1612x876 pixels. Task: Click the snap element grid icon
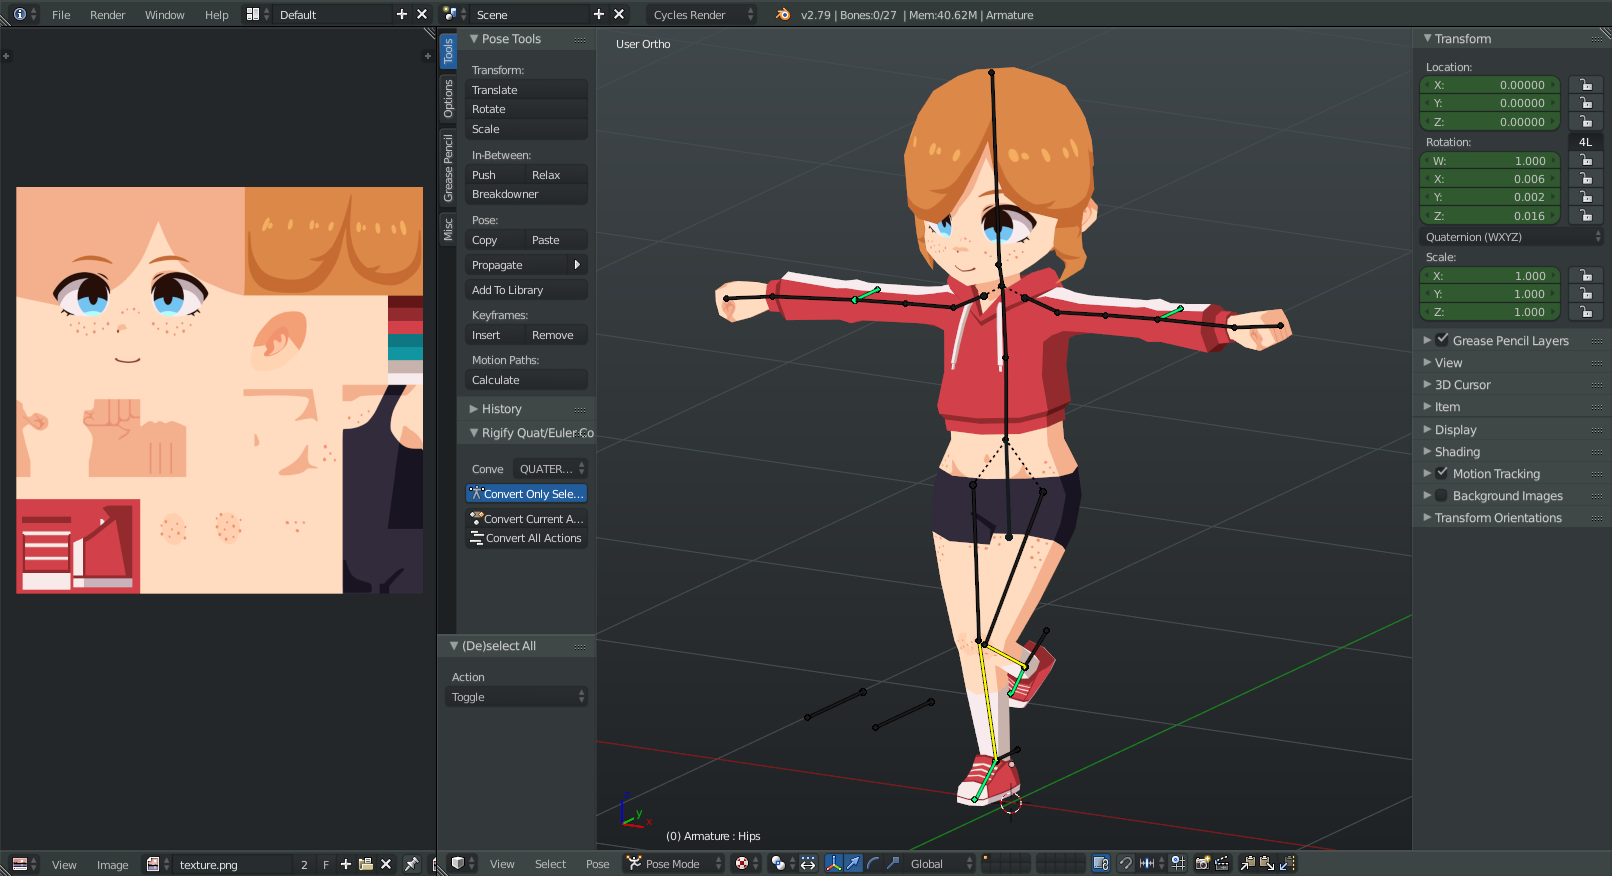[1178, 863]
